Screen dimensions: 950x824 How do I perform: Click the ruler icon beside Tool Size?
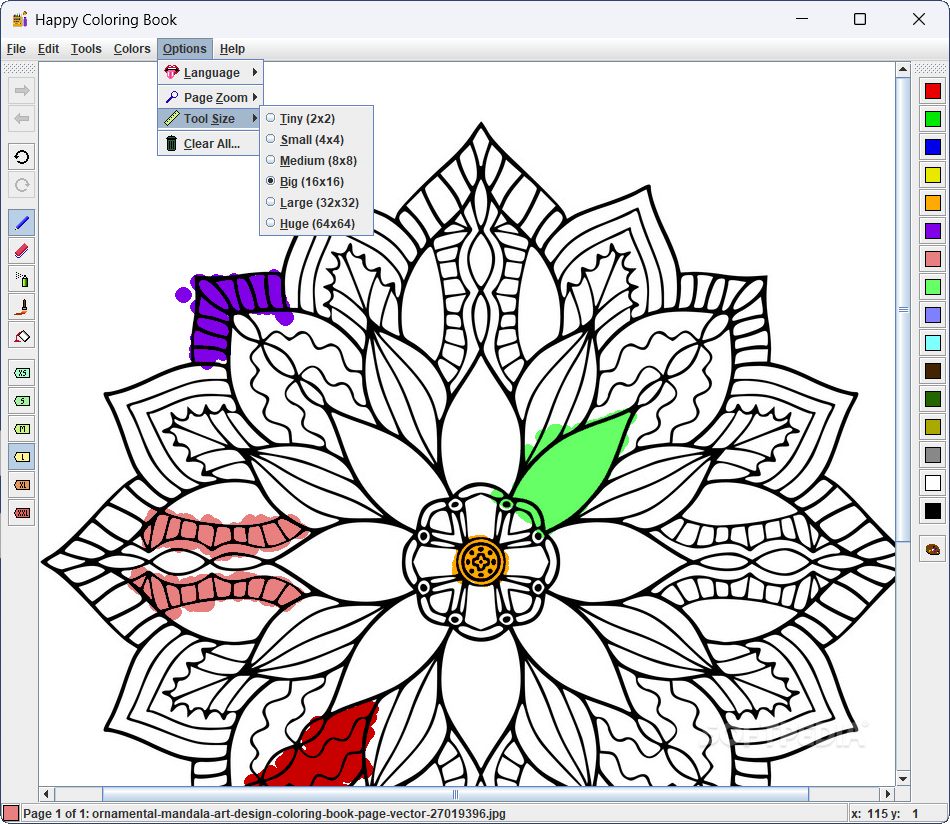coord(171,118)
